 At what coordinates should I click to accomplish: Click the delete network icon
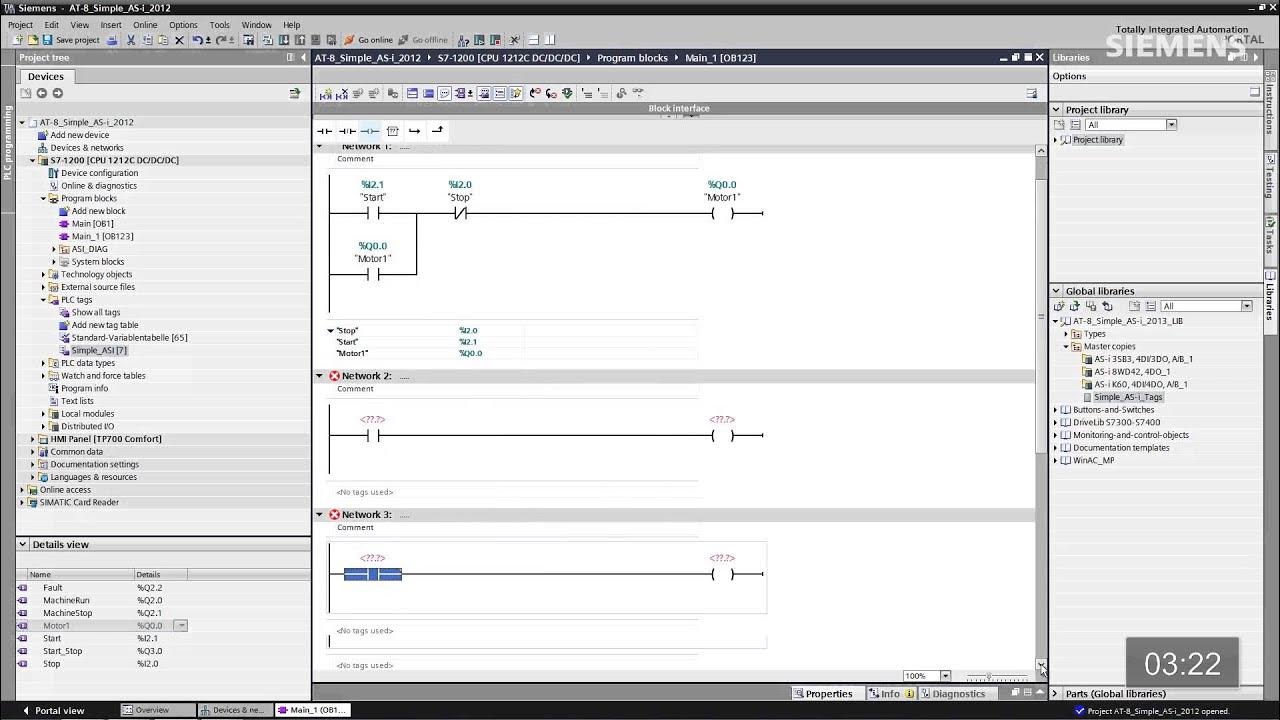tap(342, 93)
